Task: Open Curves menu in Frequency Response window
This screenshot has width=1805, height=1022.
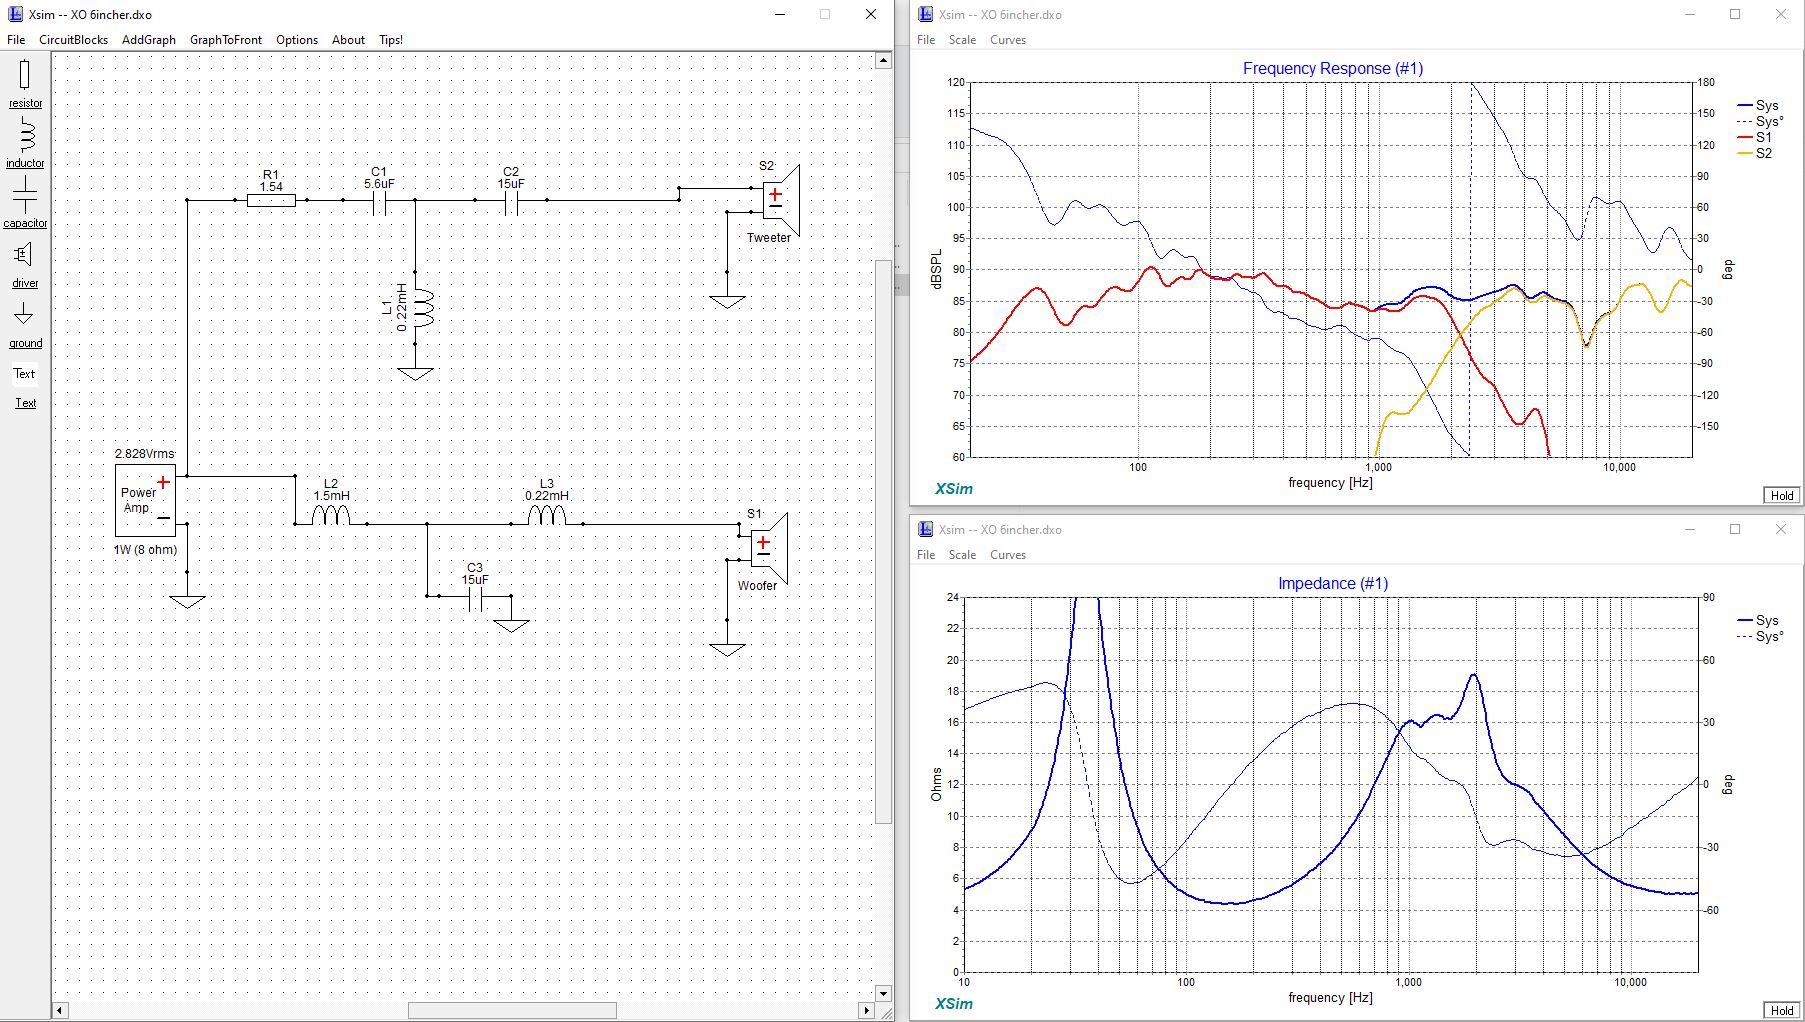Action: [x=1008, y=40]
